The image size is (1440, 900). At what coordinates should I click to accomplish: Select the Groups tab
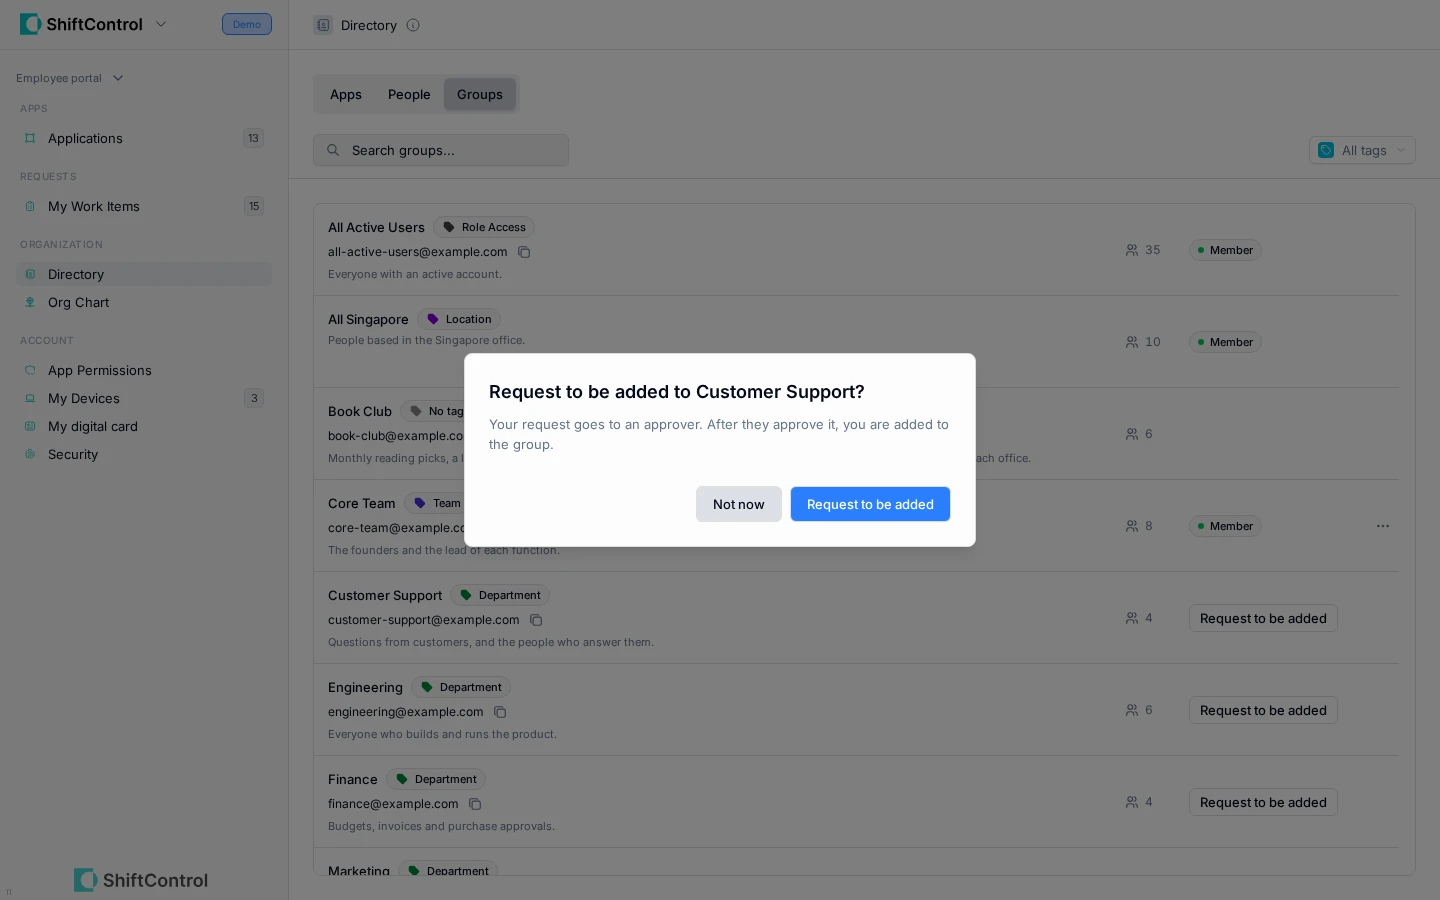[480, 94]
